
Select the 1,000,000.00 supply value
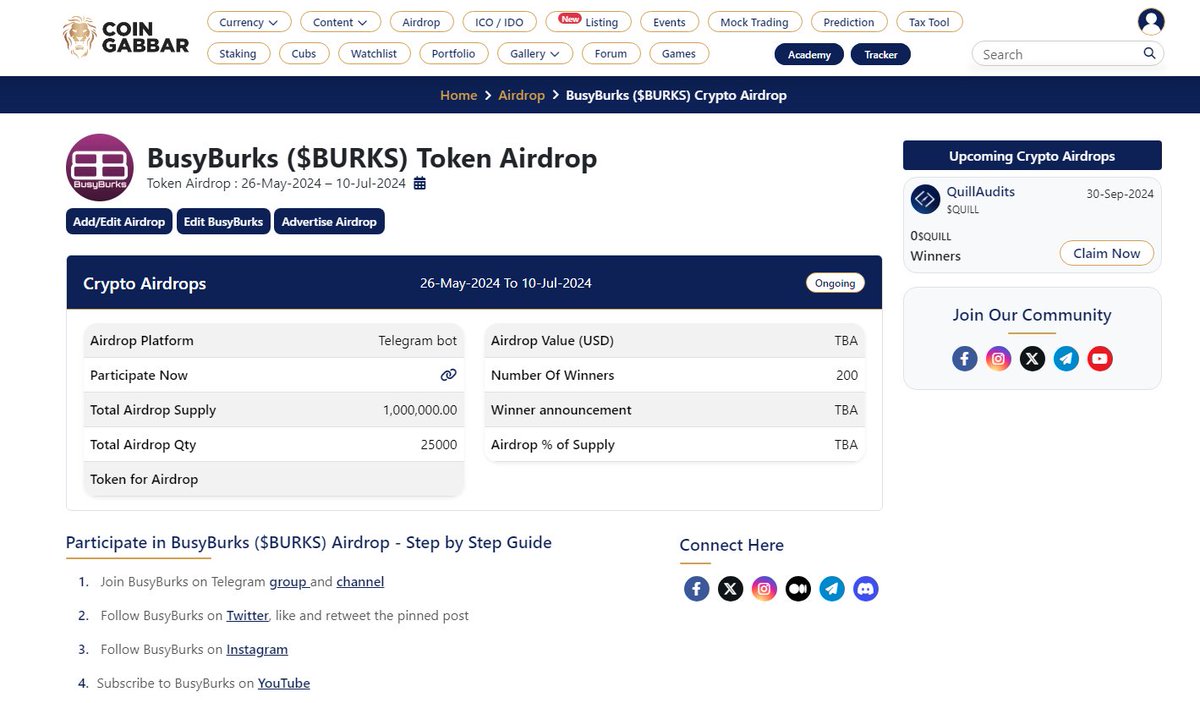[420, 410]
